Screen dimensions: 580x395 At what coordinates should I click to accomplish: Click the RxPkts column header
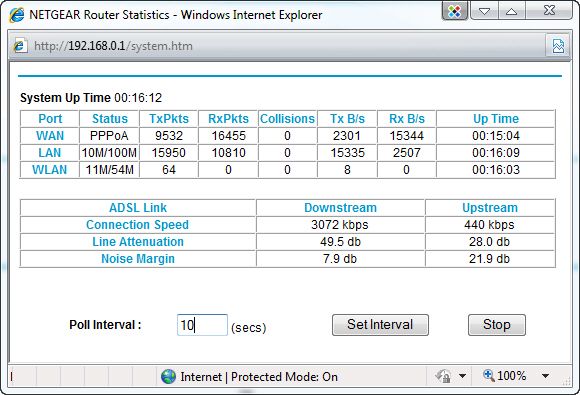pyautogui.click(x=228, y=119)
